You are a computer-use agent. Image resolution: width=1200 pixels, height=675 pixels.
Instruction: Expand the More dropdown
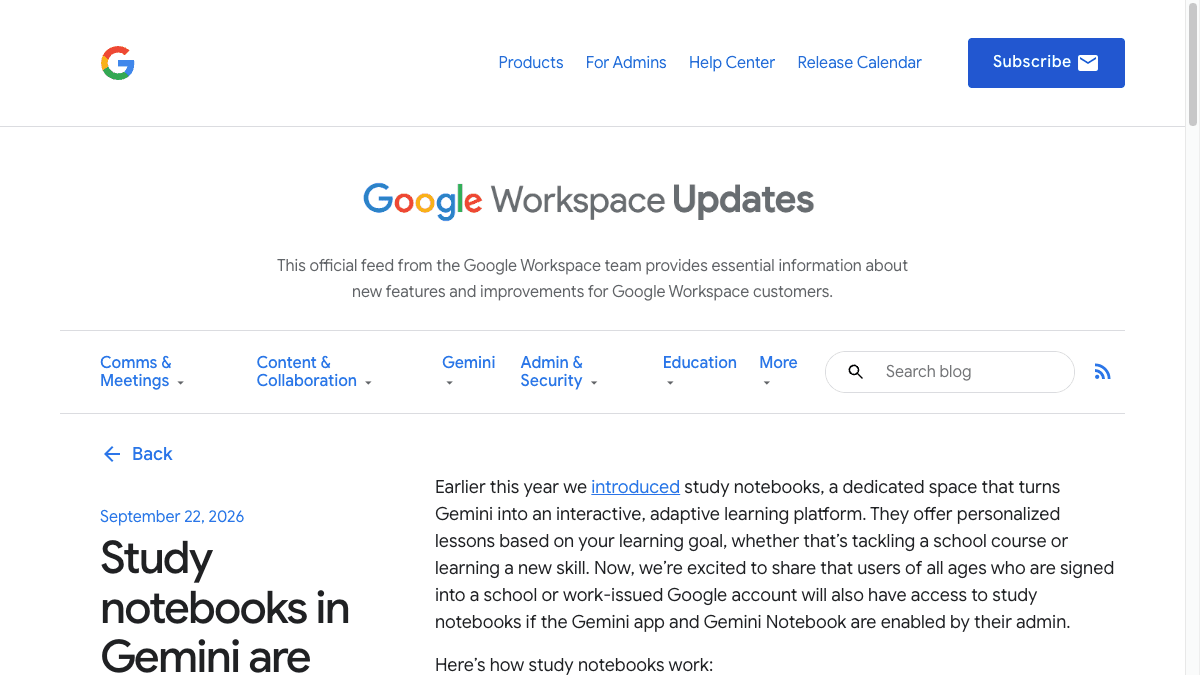point(778,371)
